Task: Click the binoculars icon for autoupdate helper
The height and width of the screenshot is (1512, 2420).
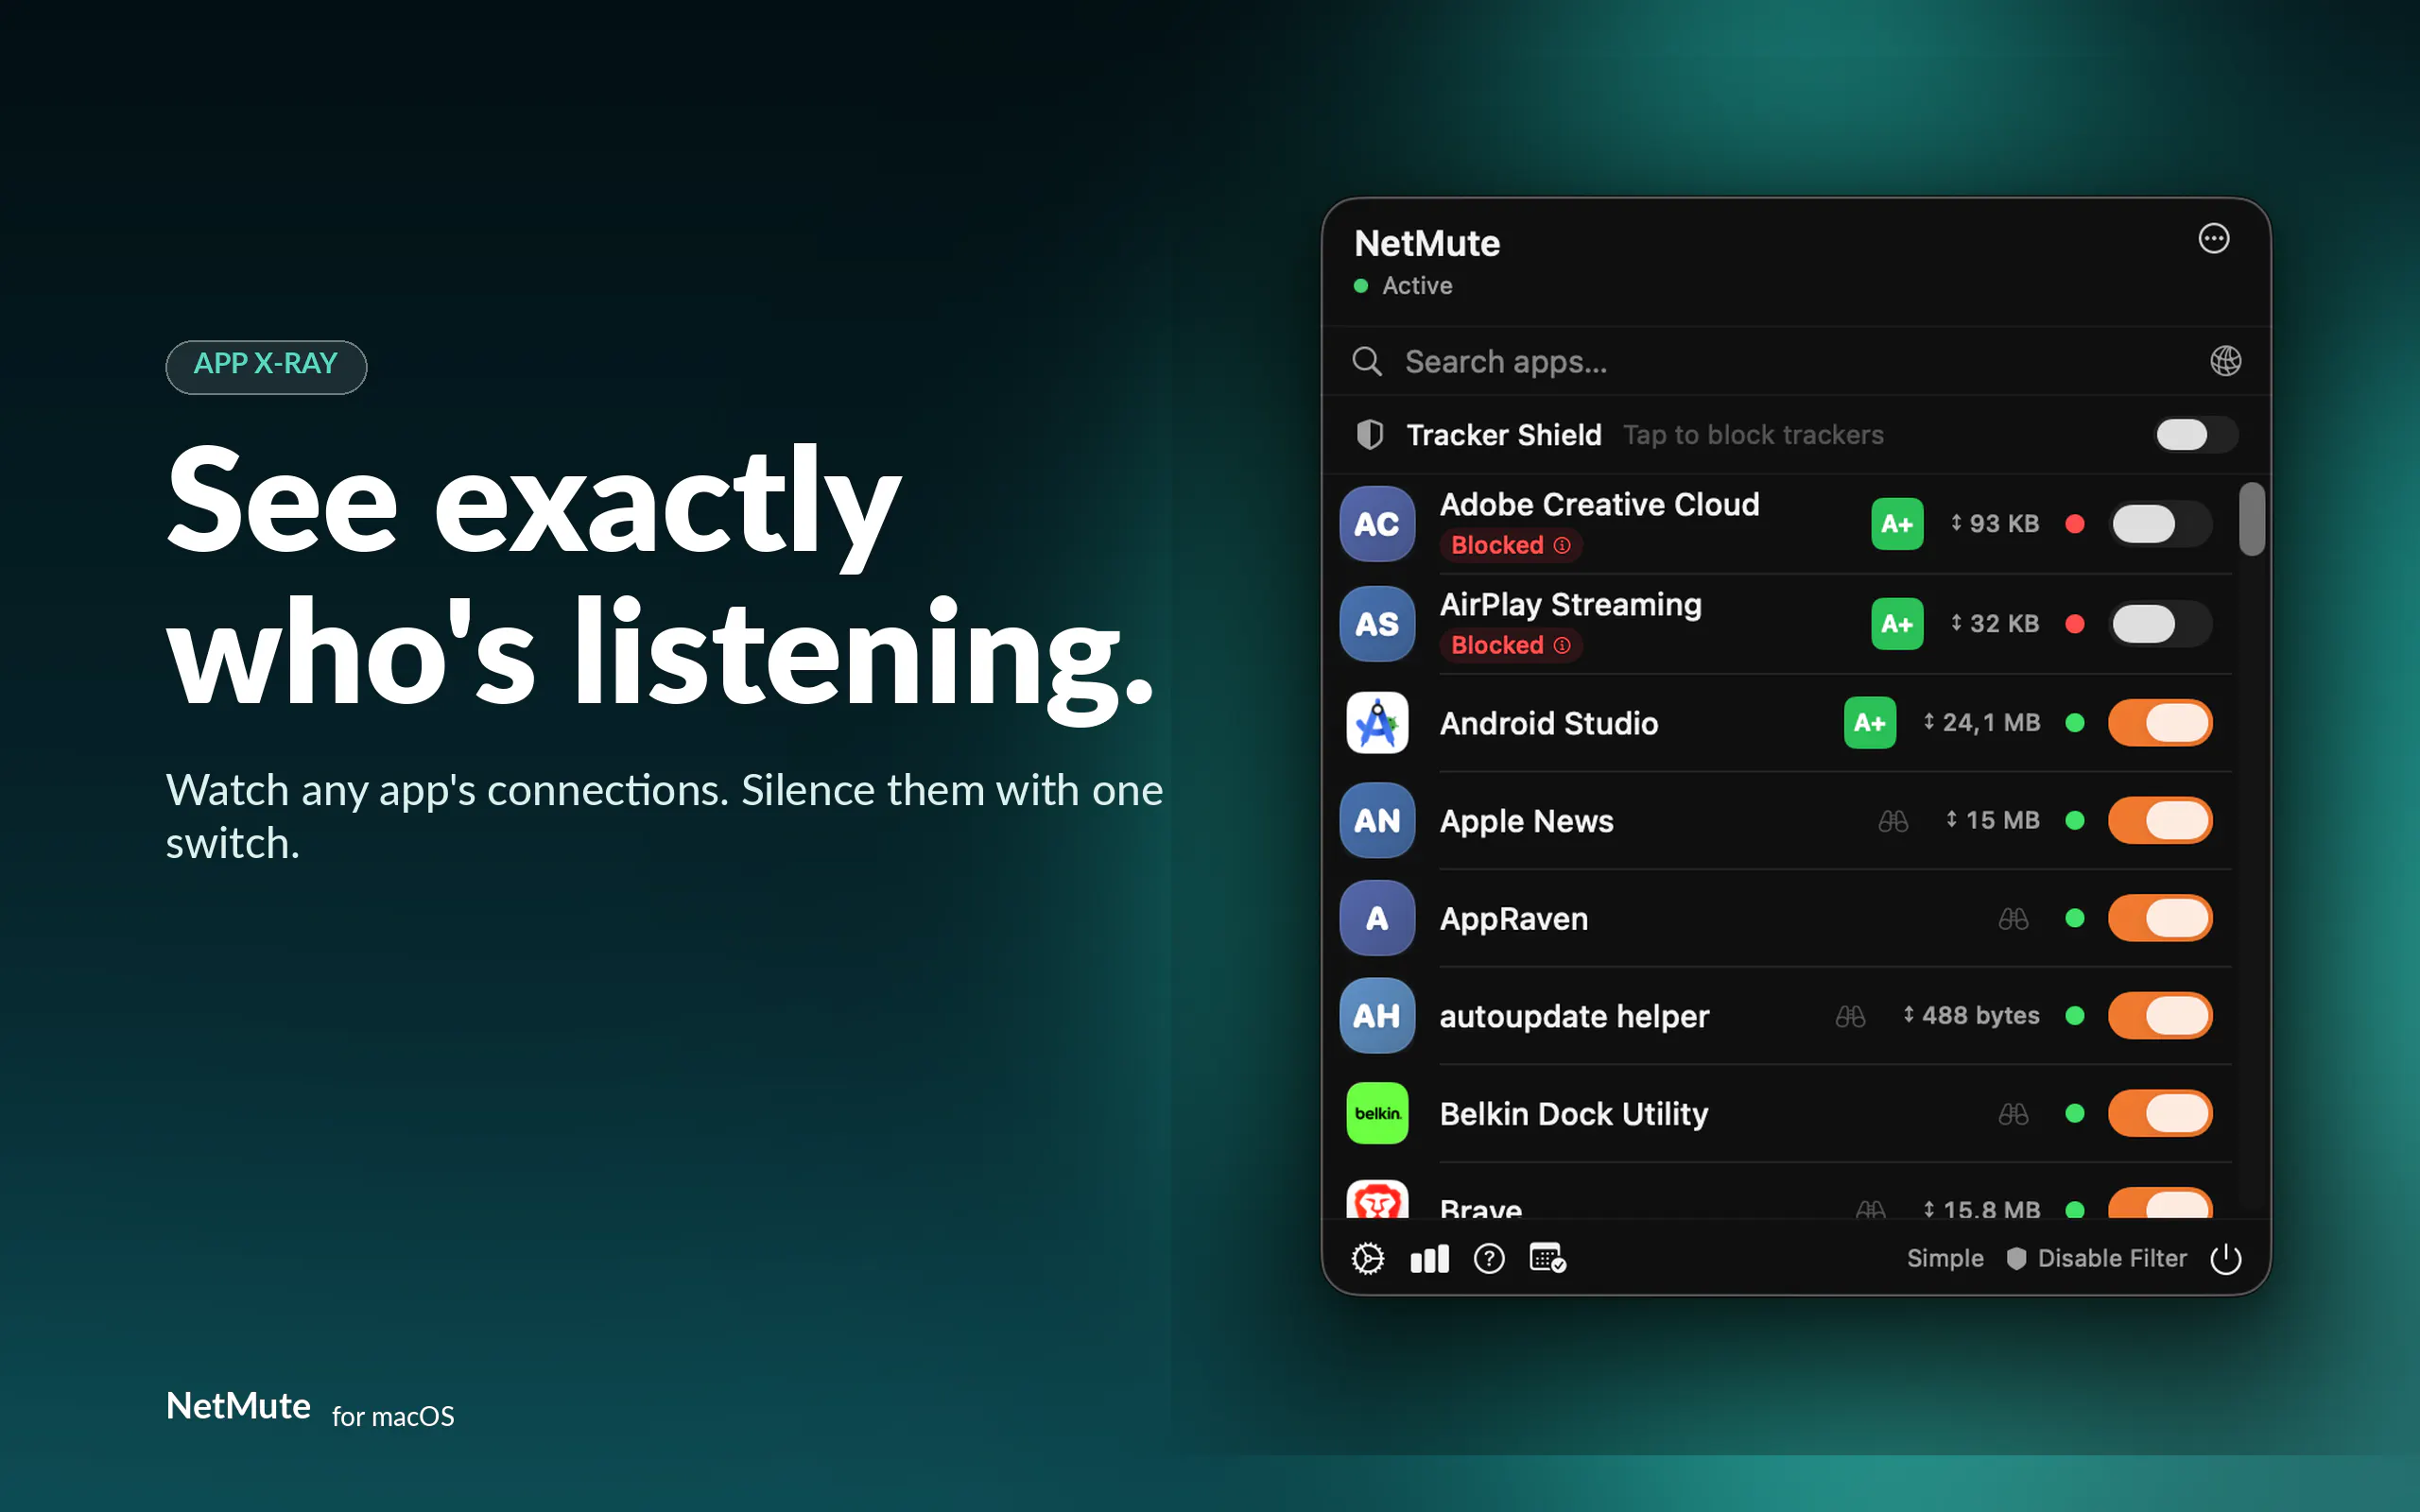Action: pos(1850,1016)
